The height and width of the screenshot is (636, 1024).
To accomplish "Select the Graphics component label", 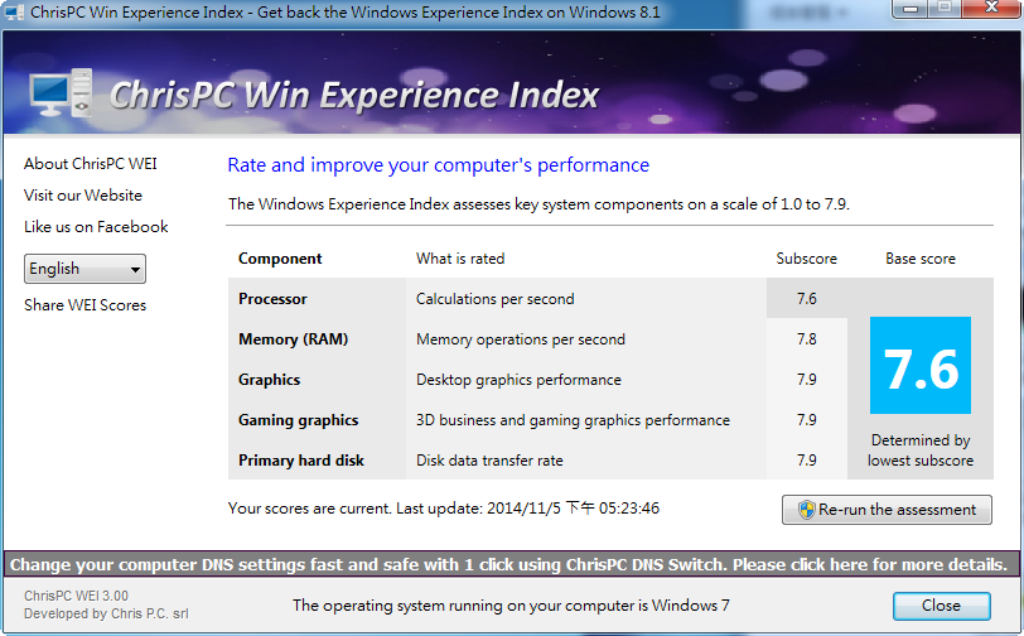I will (x=269, y=379).
